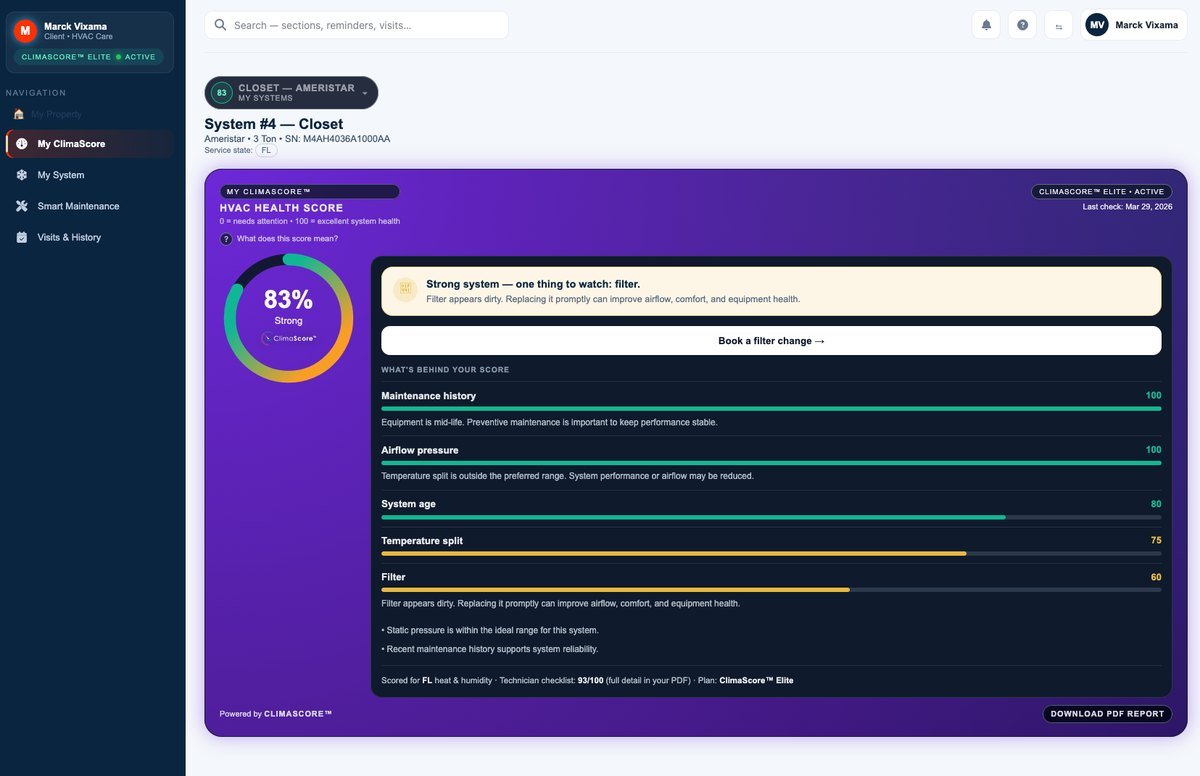Click the tools icon beside Smart Maintenance

tap(22, 206)
